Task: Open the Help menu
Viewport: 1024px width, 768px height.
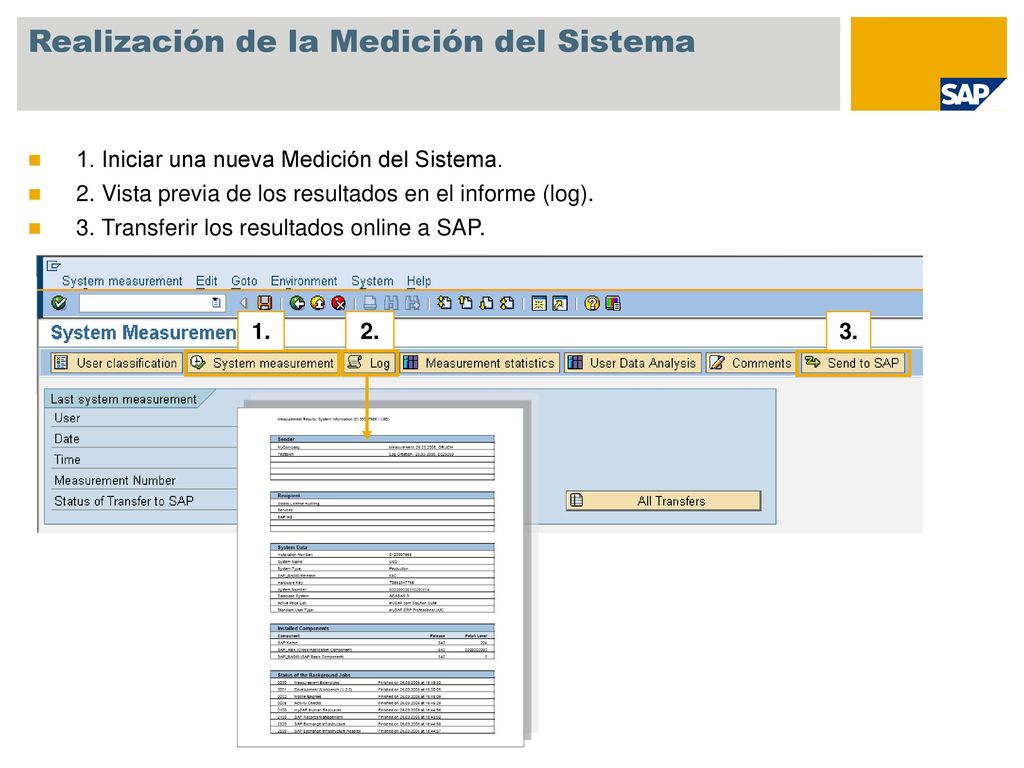Action: [x=419, y=281]
